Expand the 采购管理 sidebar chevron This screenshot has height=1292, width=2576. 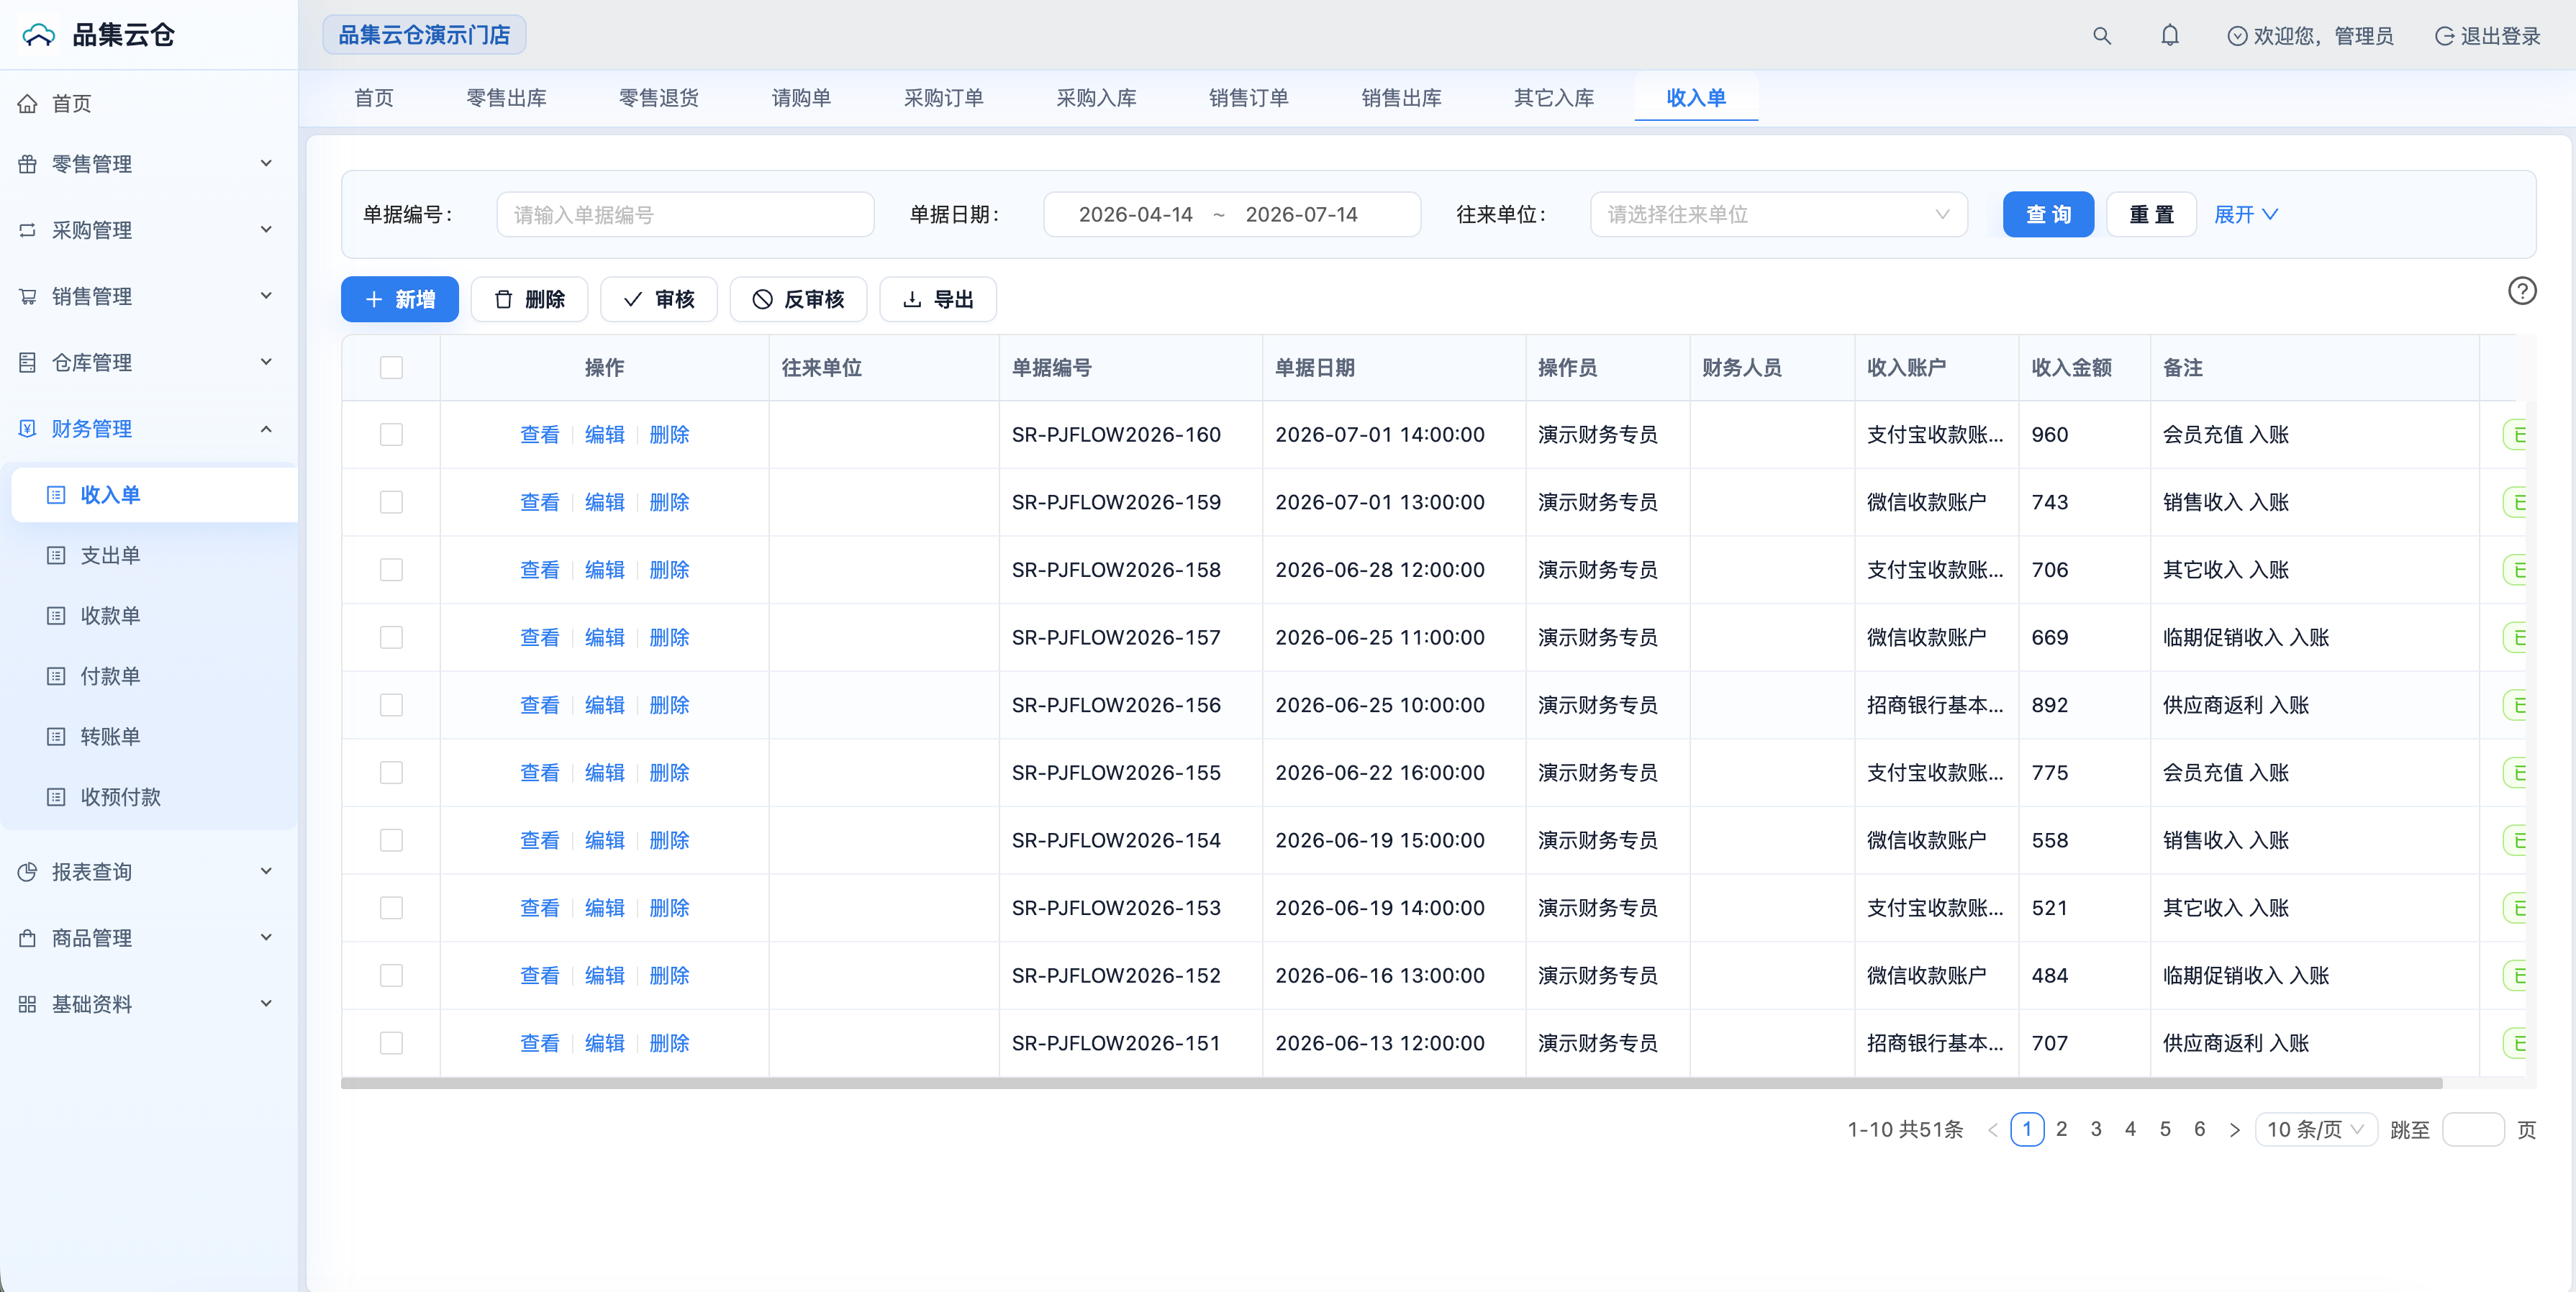266,229
